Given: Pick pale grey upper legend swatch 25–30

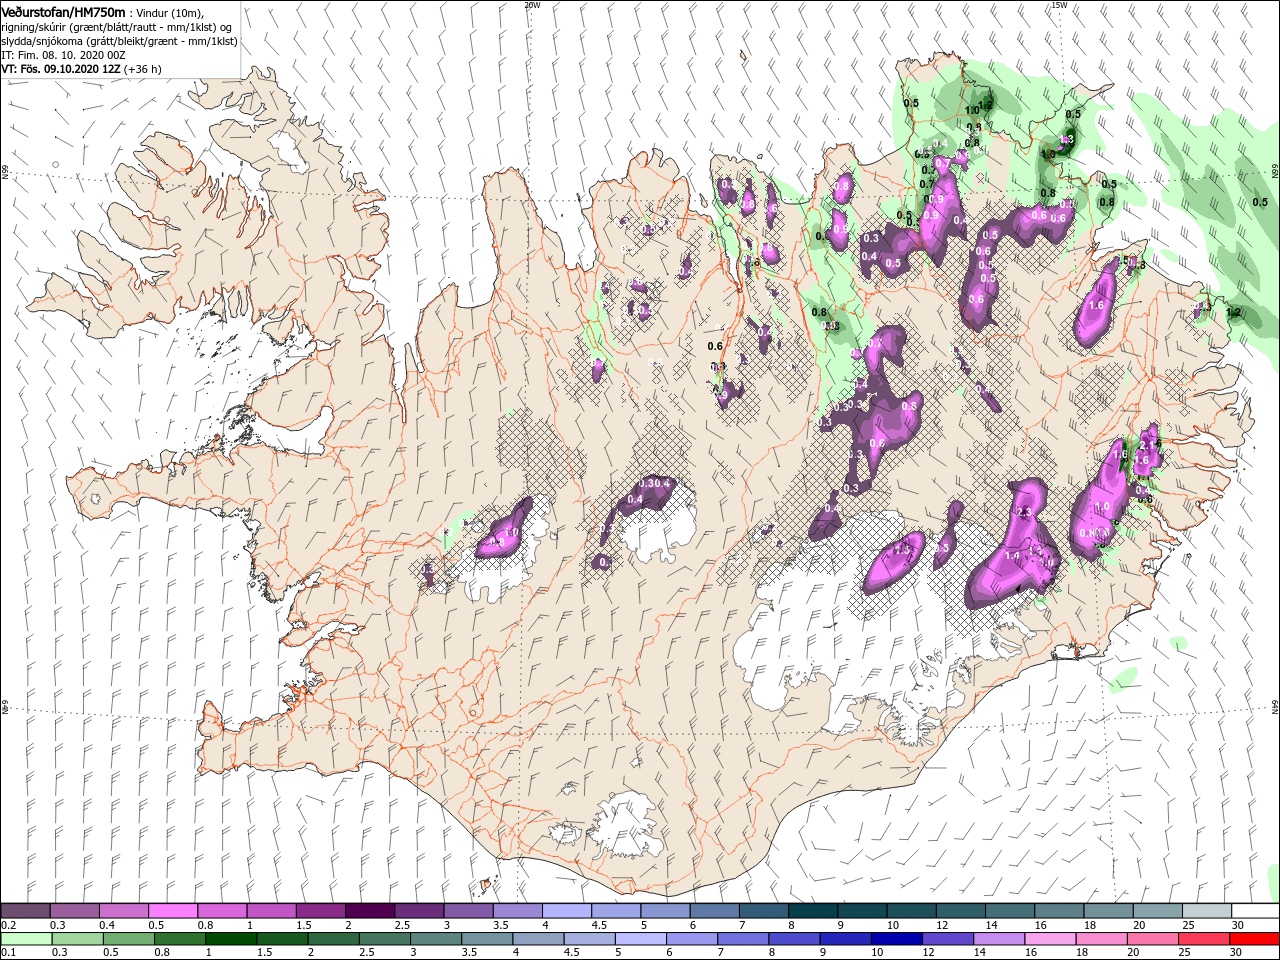Looking at the screenshot, I should click(x=1205, y=911).
